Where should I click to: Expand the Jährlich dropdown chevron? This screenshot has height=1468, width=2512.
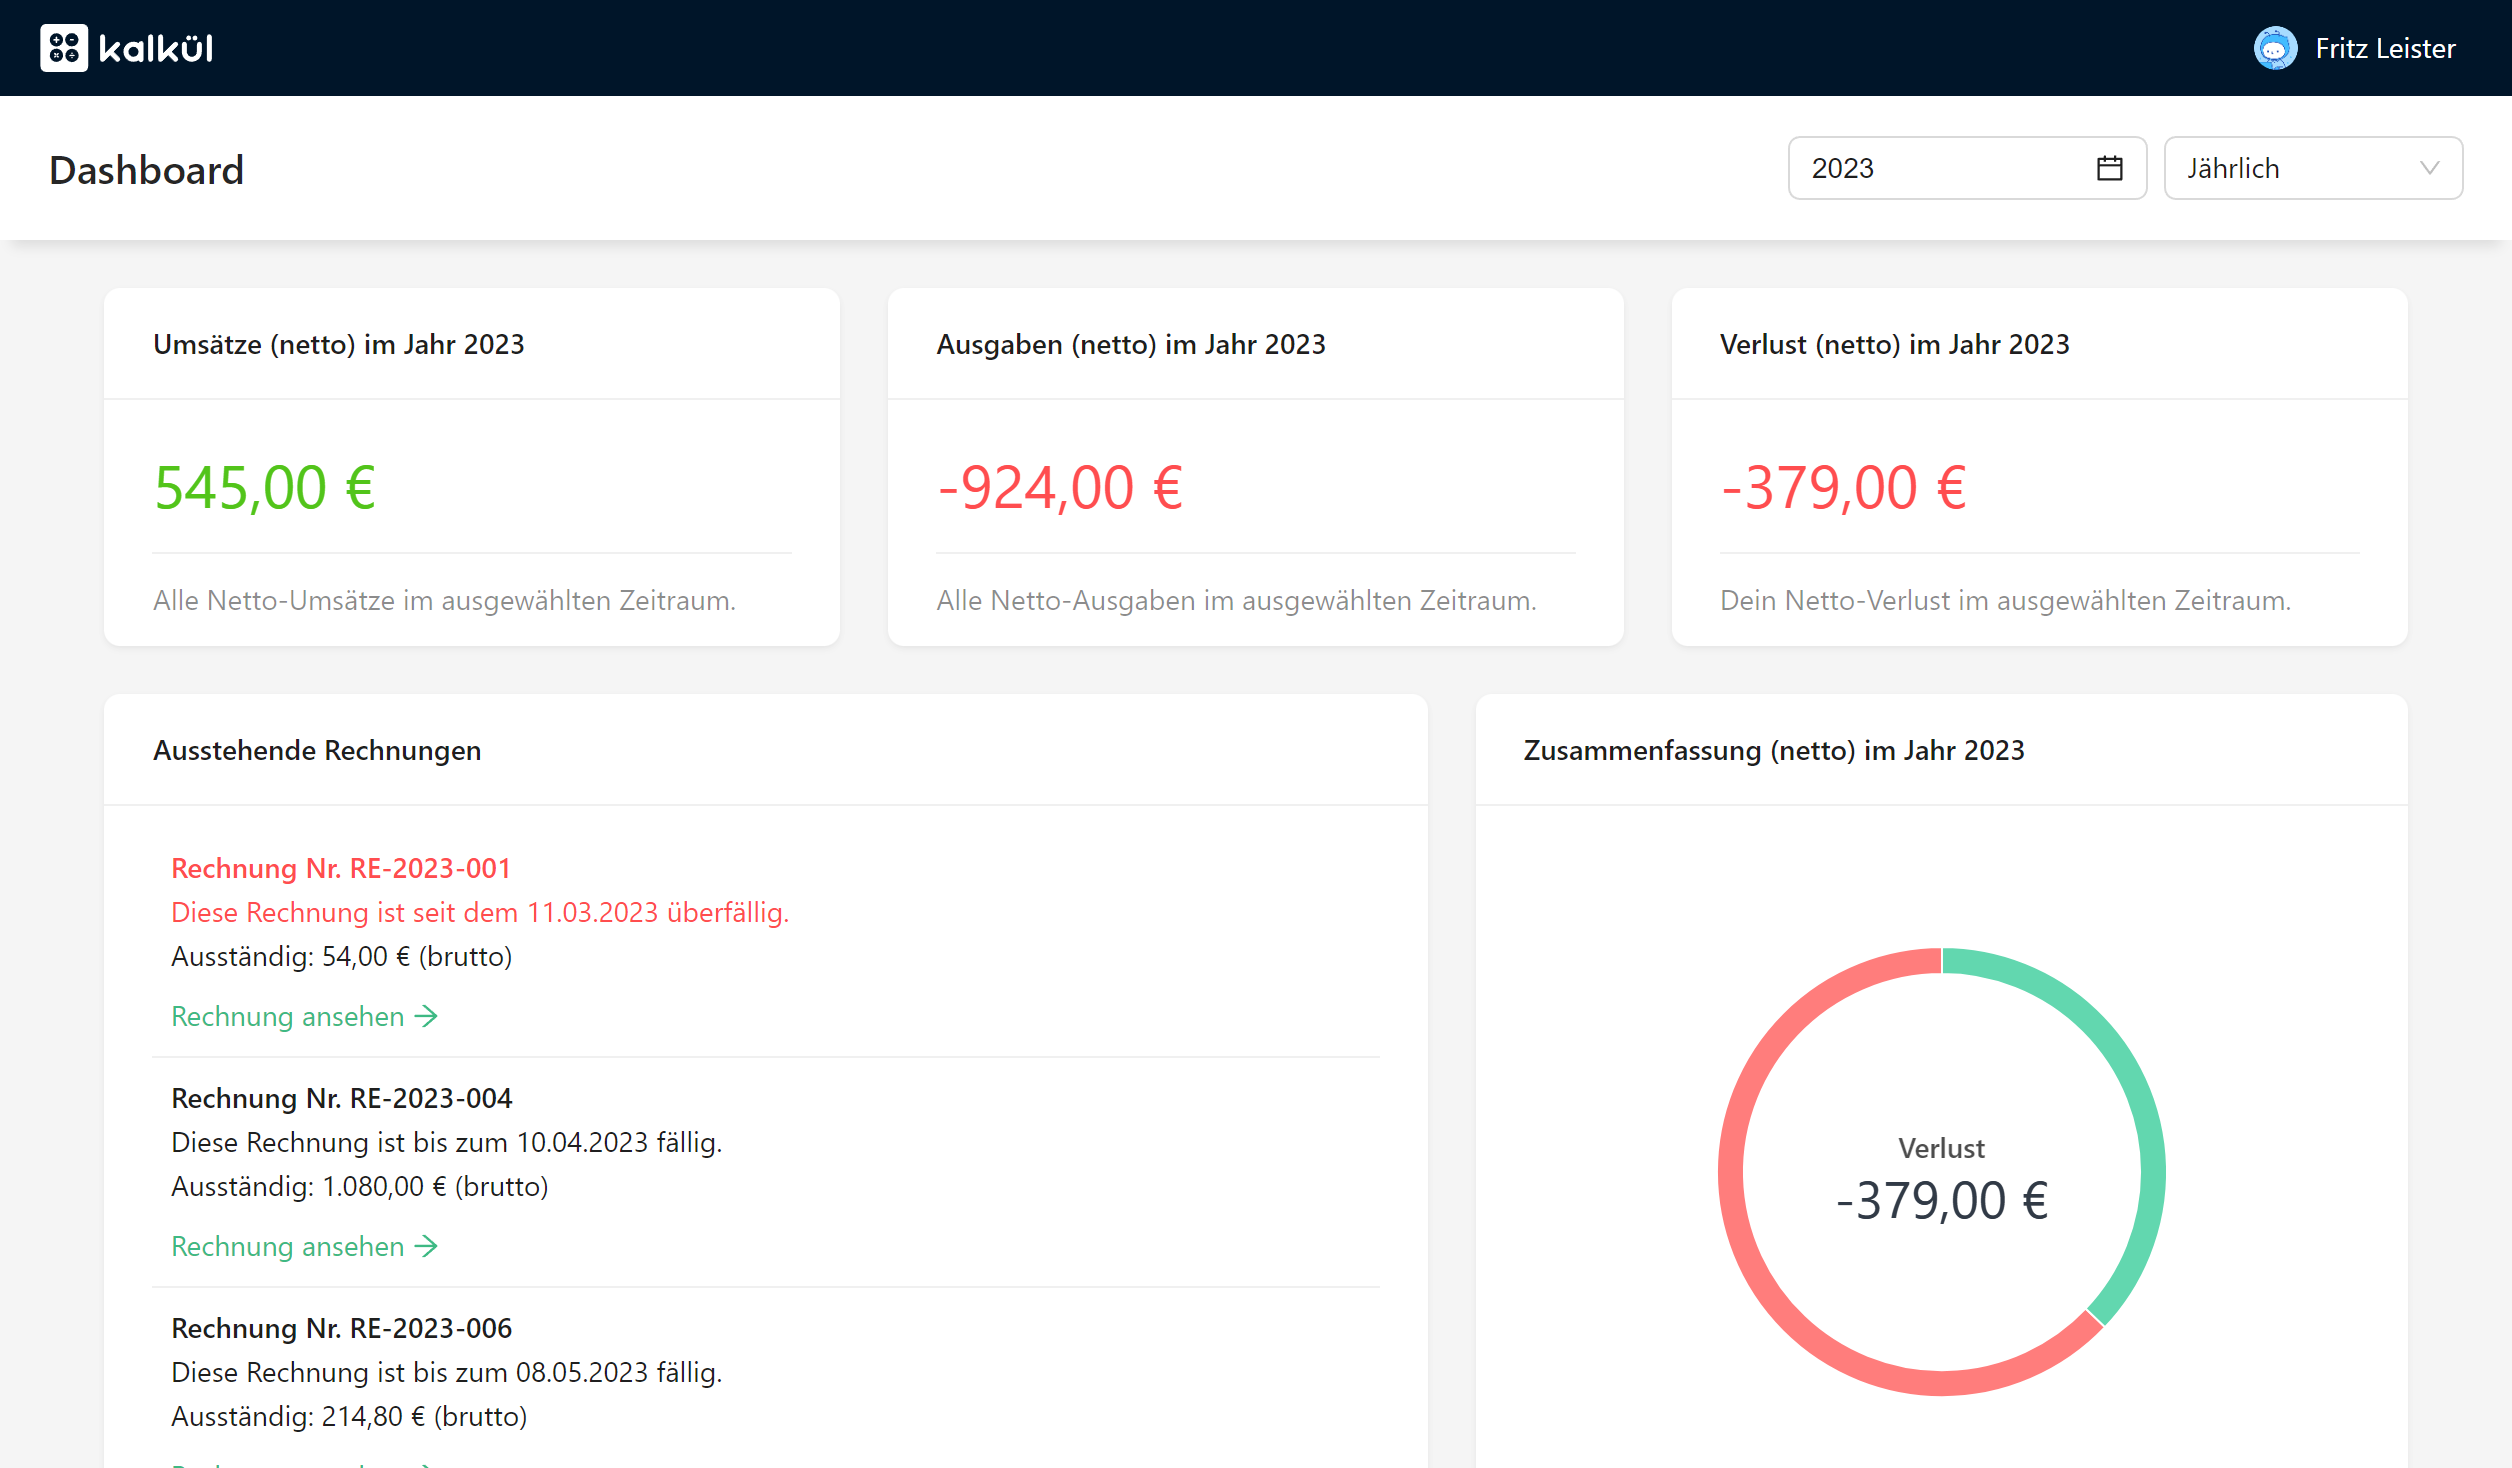coord(2429,168)
